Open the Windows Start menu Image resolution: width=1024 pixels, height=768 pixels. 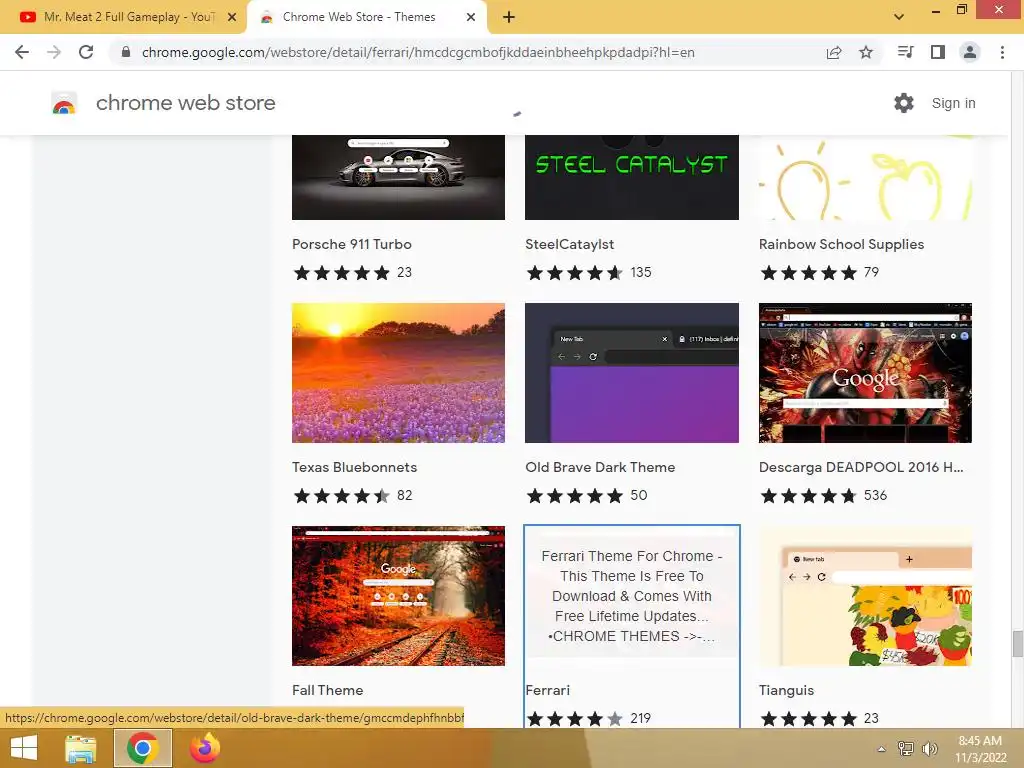tap(24, 748)
